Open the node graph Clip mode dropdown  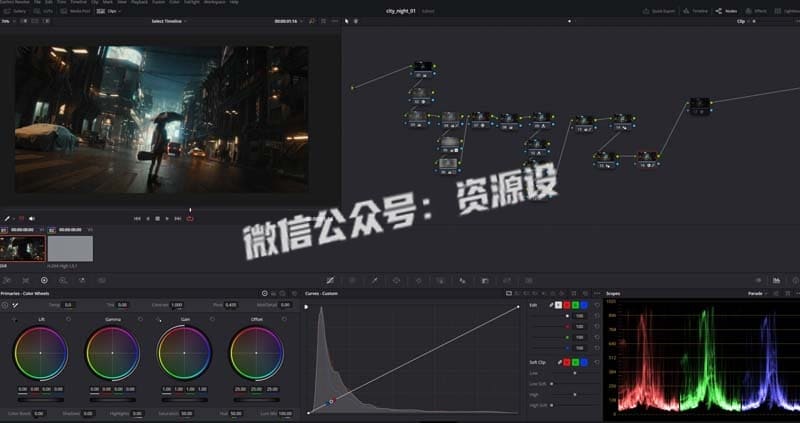click(743, 21)
